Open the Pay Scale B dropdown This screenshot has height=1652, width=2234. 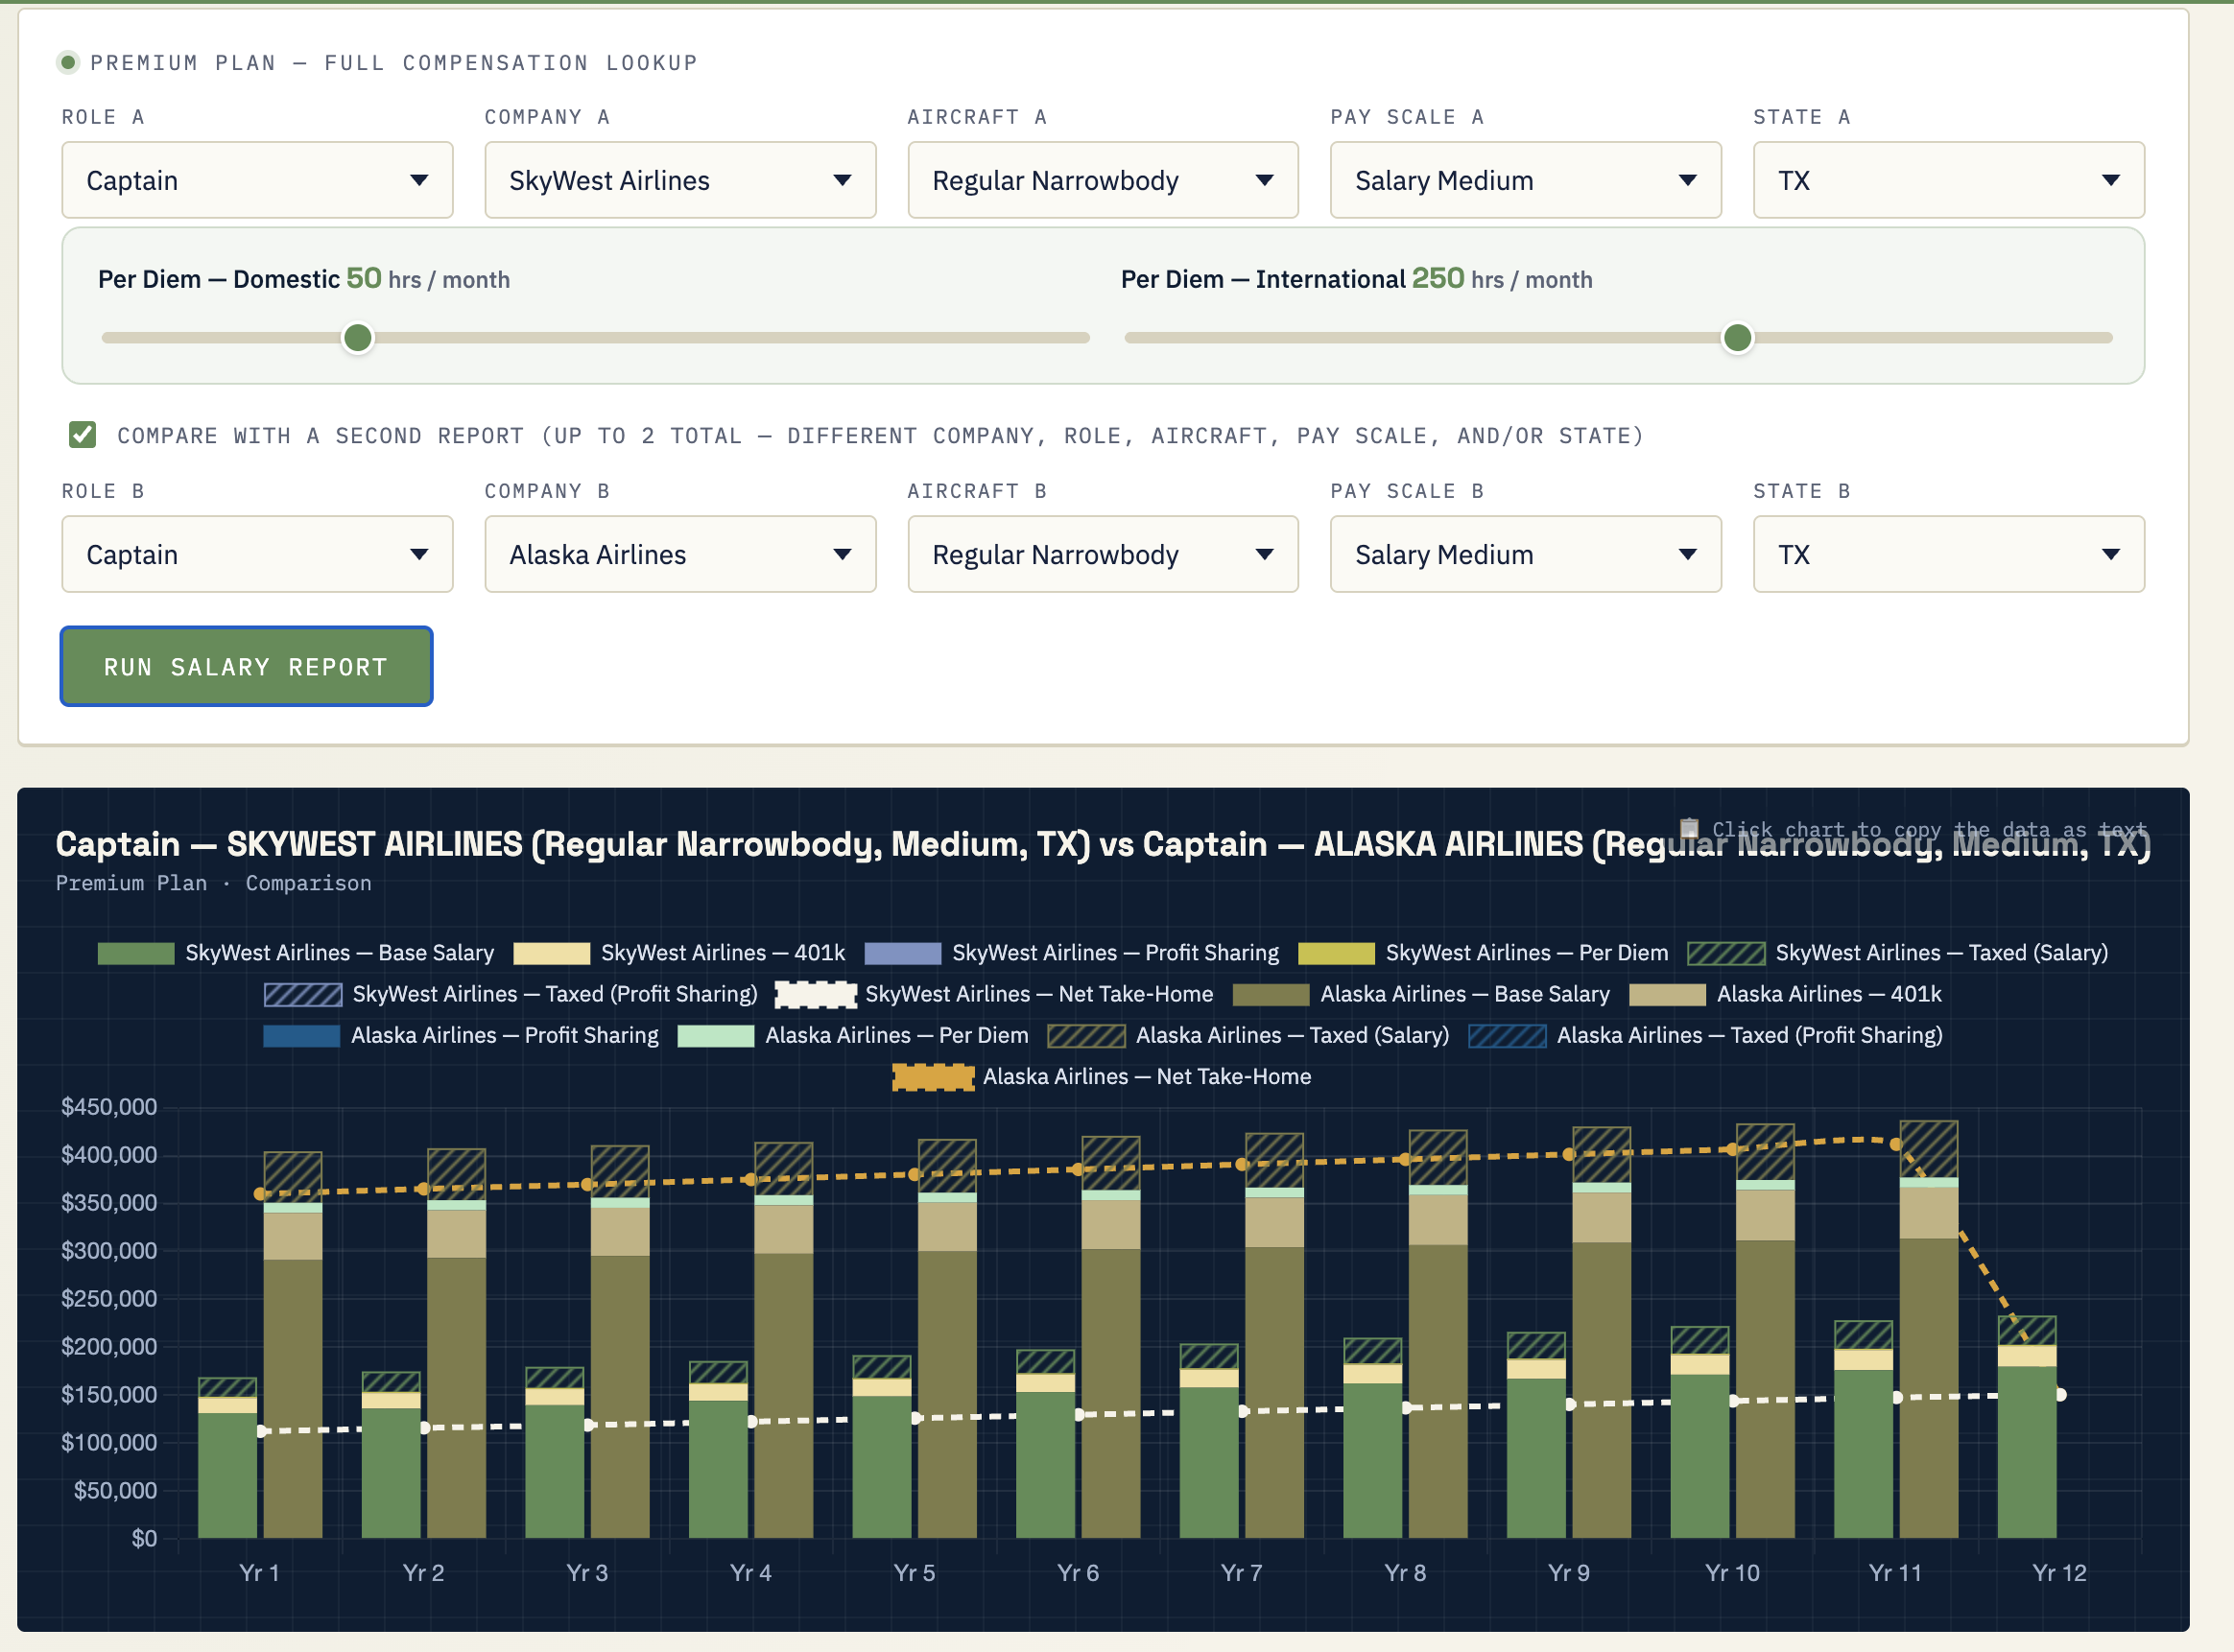click(x=1526, y=554)
